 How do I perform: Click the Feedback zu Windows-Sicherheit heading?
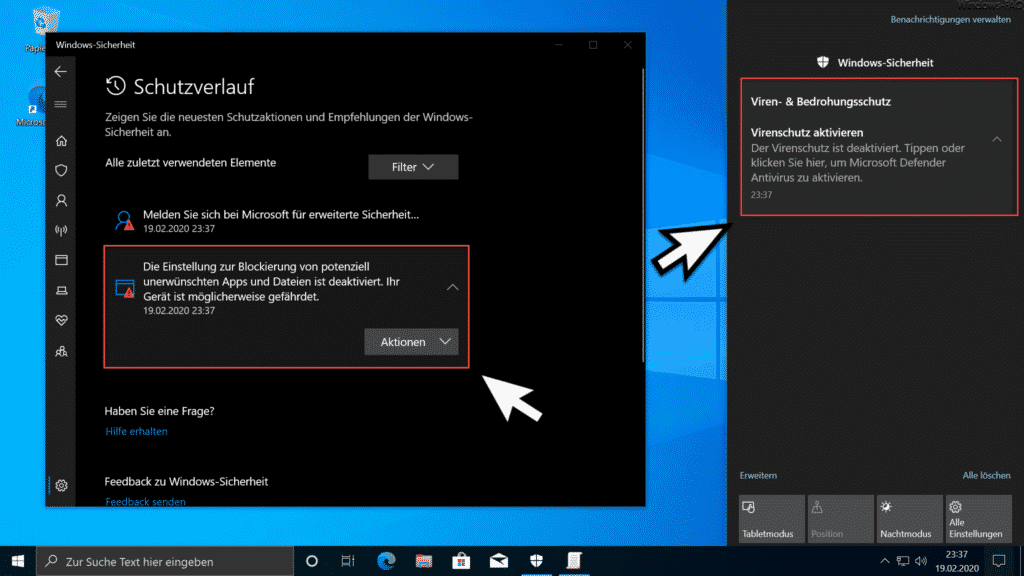(x=186, y=481)
